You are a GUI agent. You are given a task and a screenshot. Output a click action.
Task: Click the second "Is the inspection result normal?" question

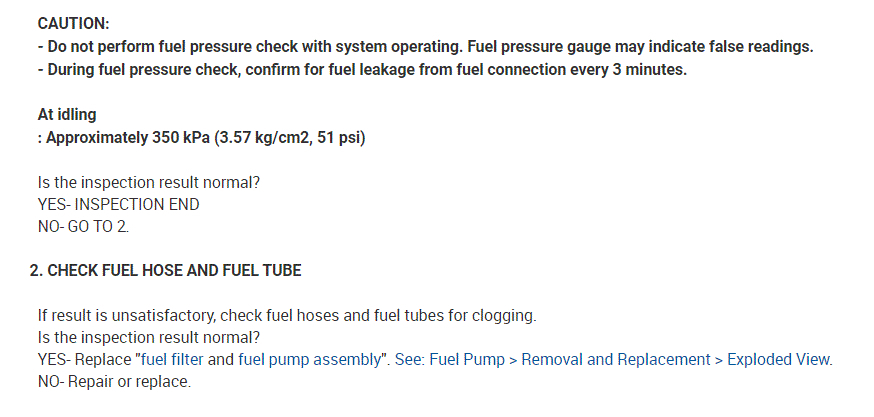tap(149, 337)
